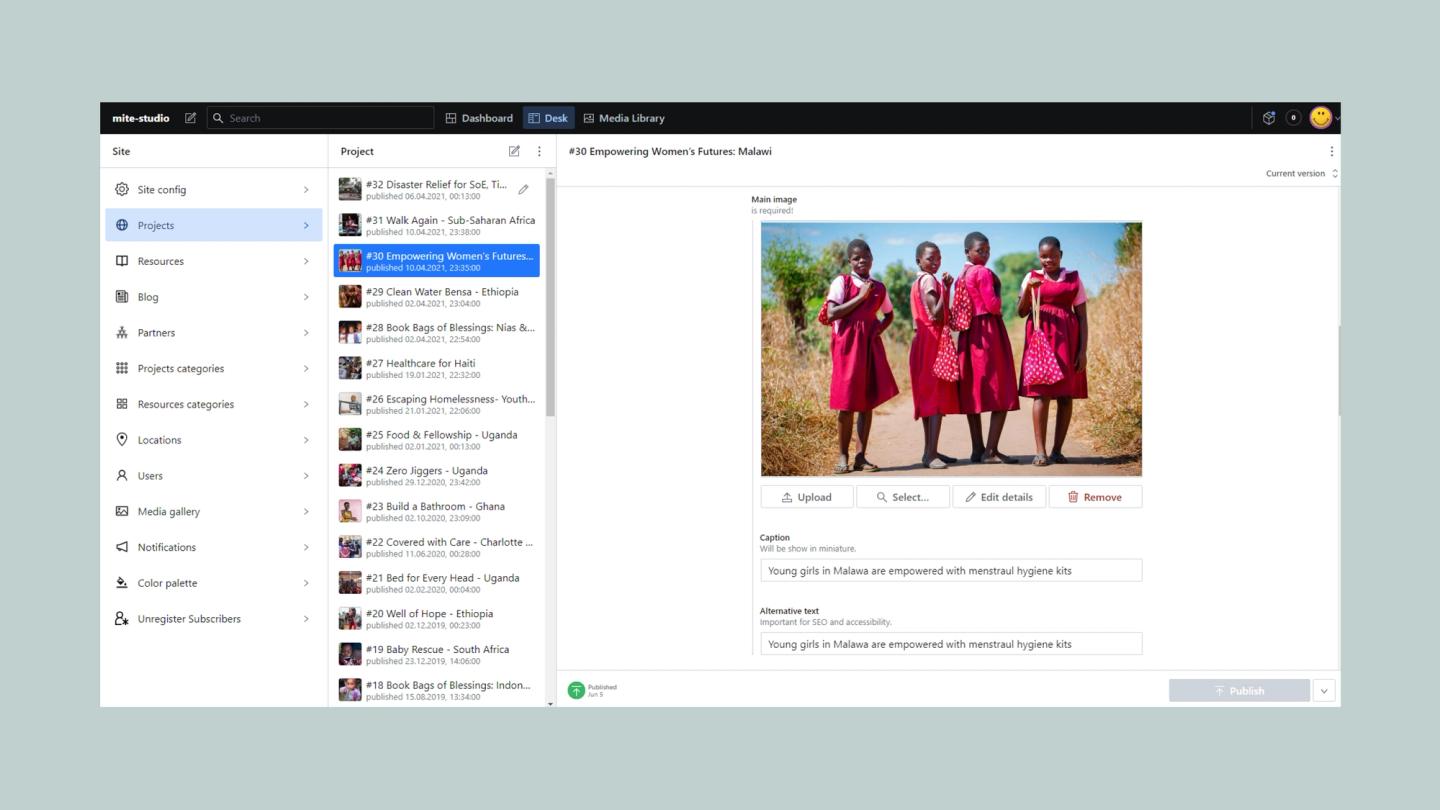Click the smiley user avatar icon
1440x810 pixels.
1320,117
